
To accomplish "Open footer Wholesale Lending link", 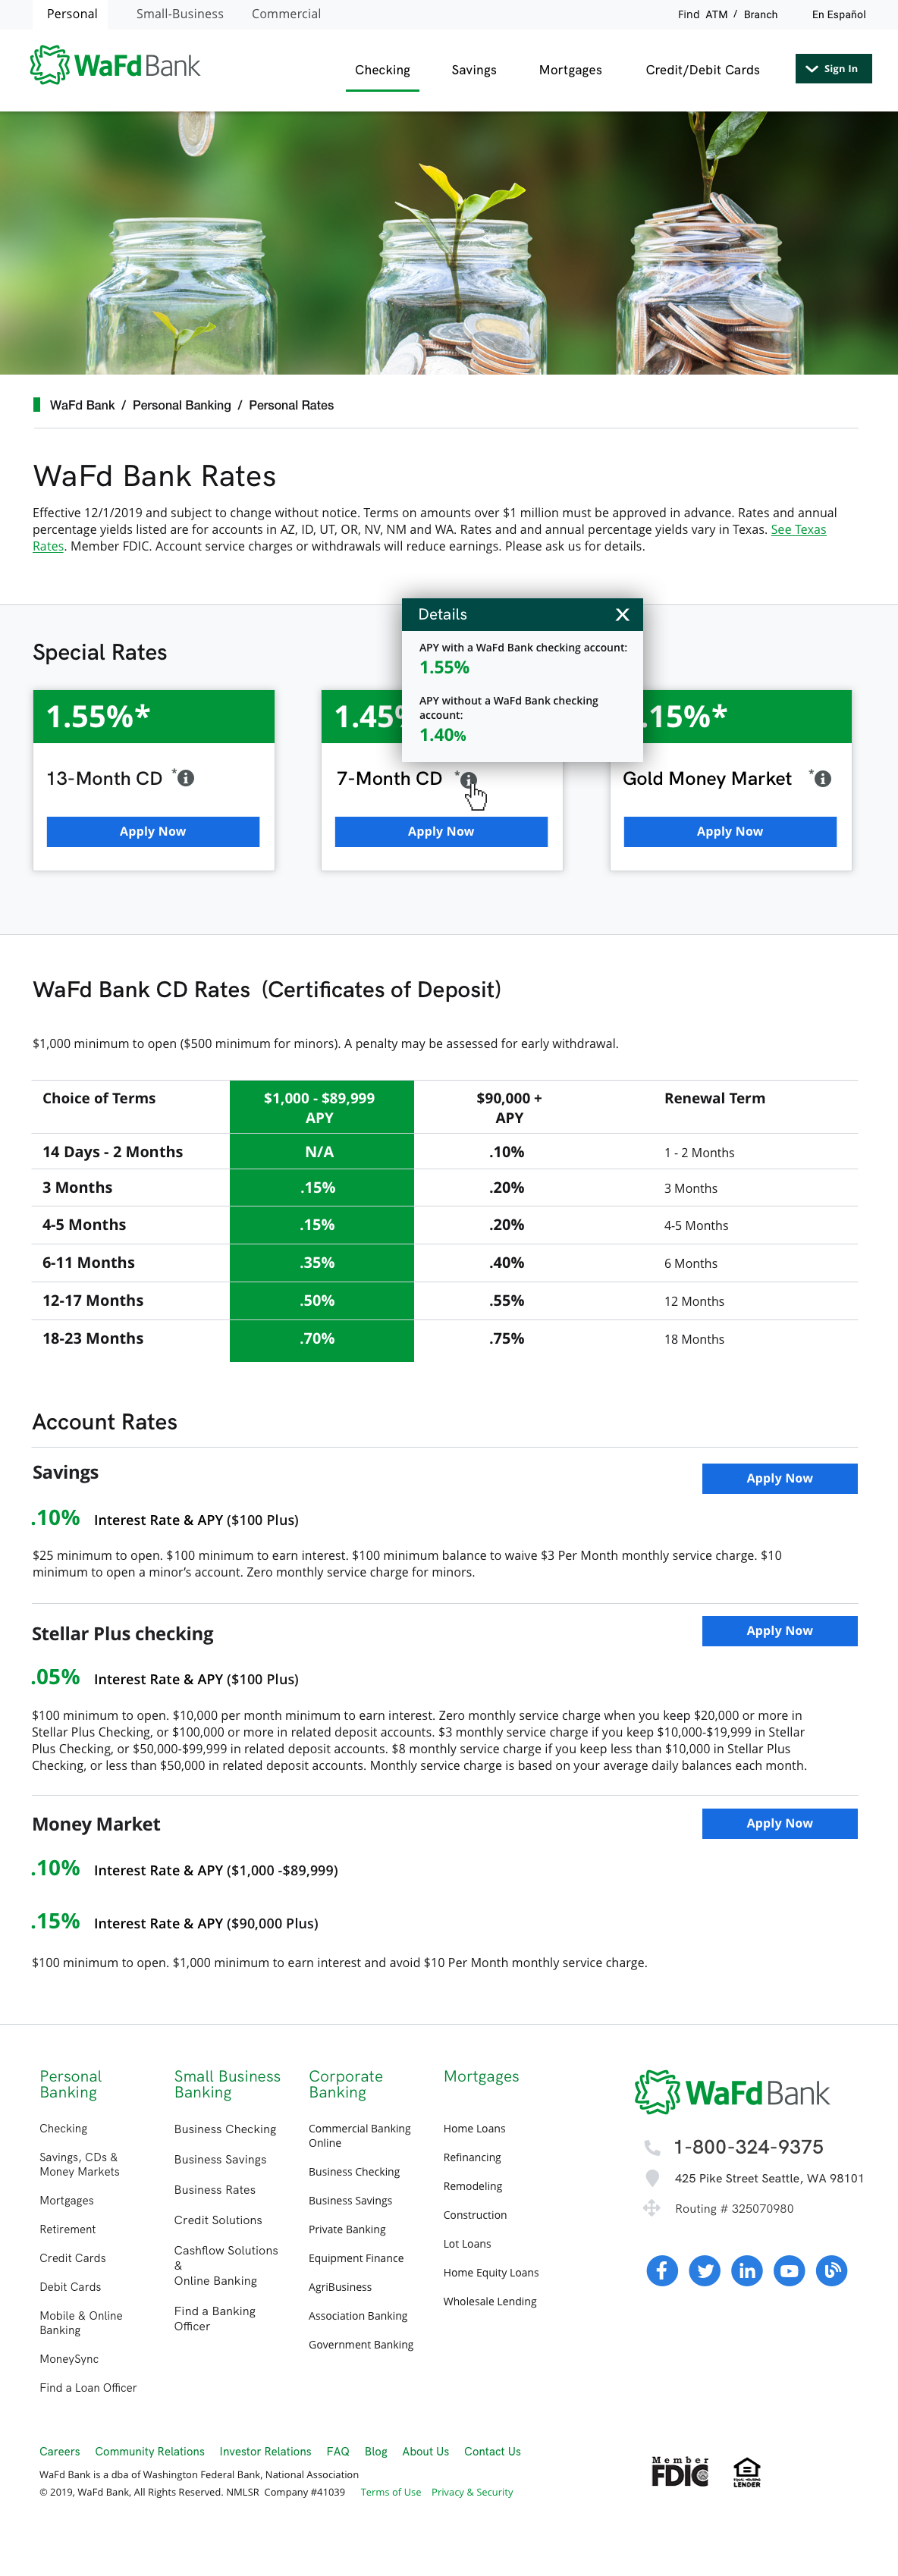I will click(x=490, y=2302).
